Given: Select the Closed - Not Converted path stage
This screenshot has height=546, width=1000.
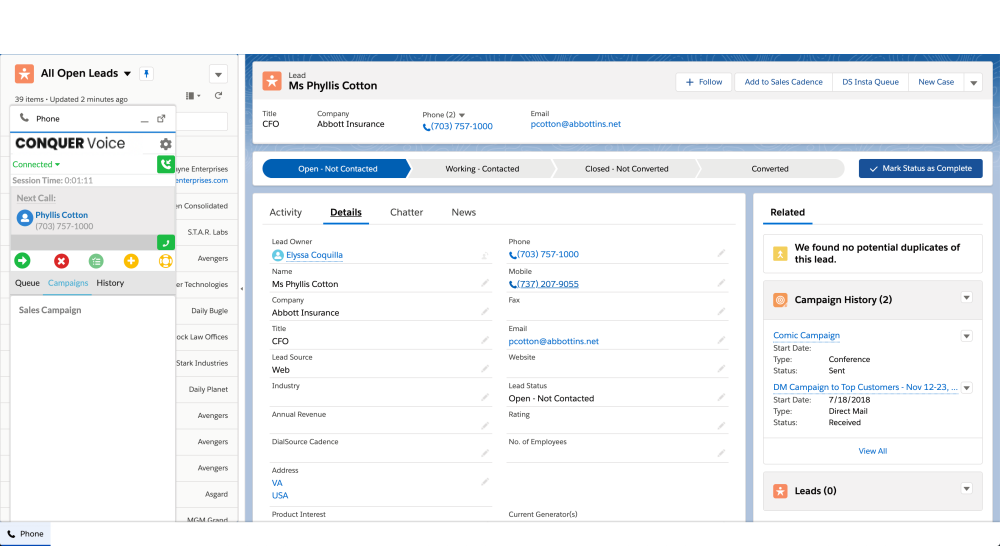Looking at the screenshot, I should tap(626, 169).
